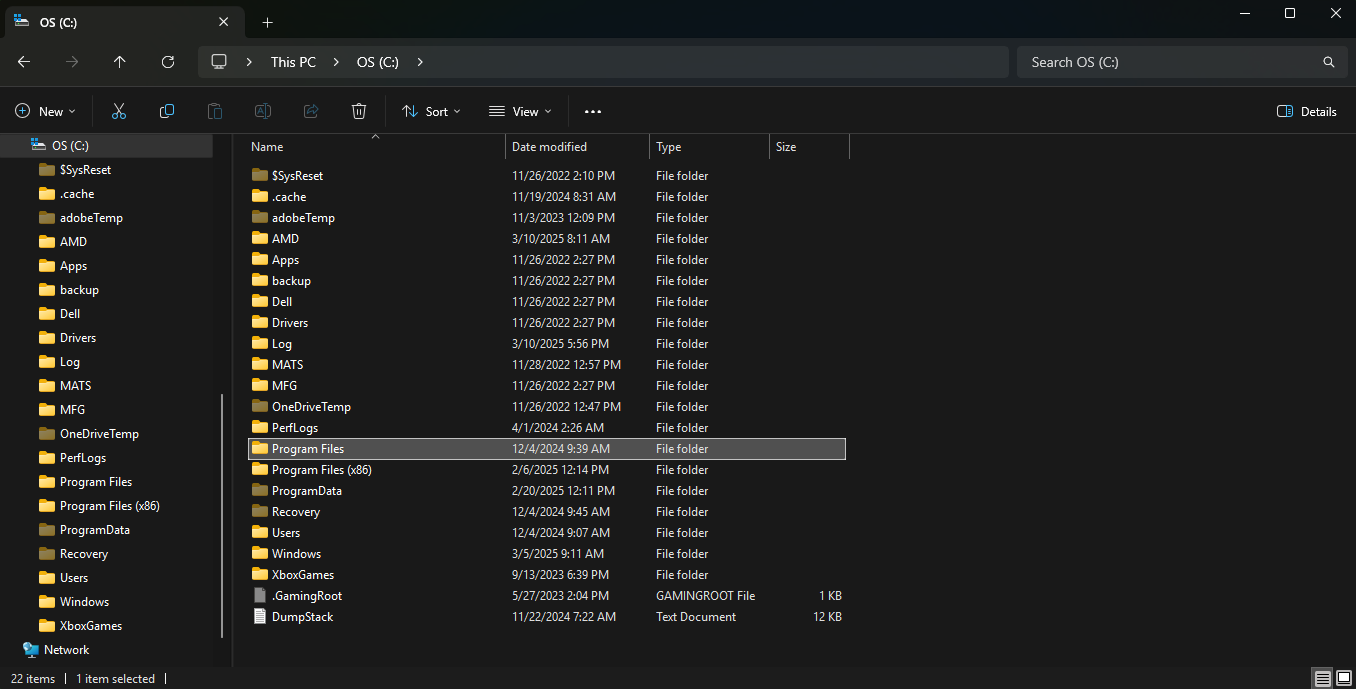Click the PC monitor icon in address bar
The height and width of the screenshot is (689, 1356).
pyautogui.click(x=220, y=62)
